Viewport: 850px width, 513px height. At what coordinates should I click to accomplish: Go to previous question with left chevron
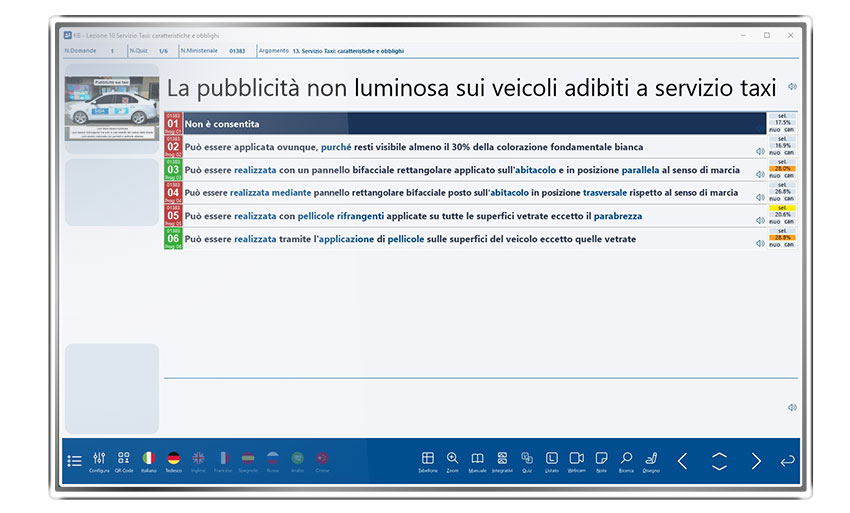point(683,461)
